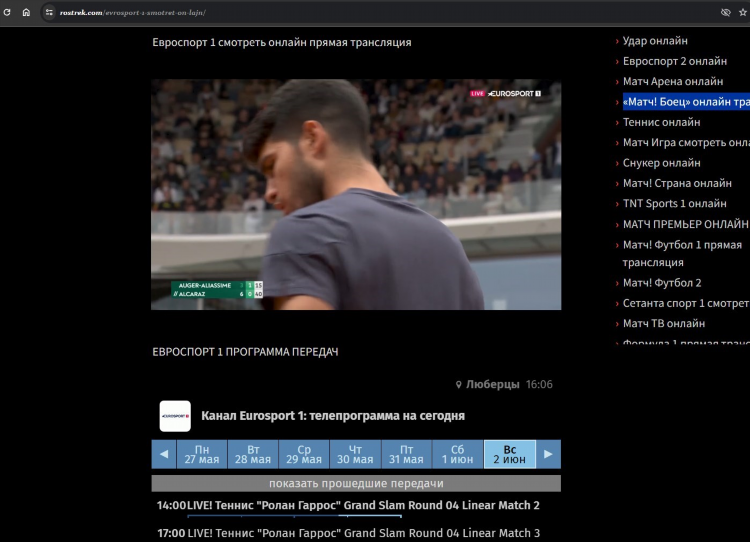
Task: Click the 14:00 program progress bar
Action: pyautogui.click(x=295, y=516)
